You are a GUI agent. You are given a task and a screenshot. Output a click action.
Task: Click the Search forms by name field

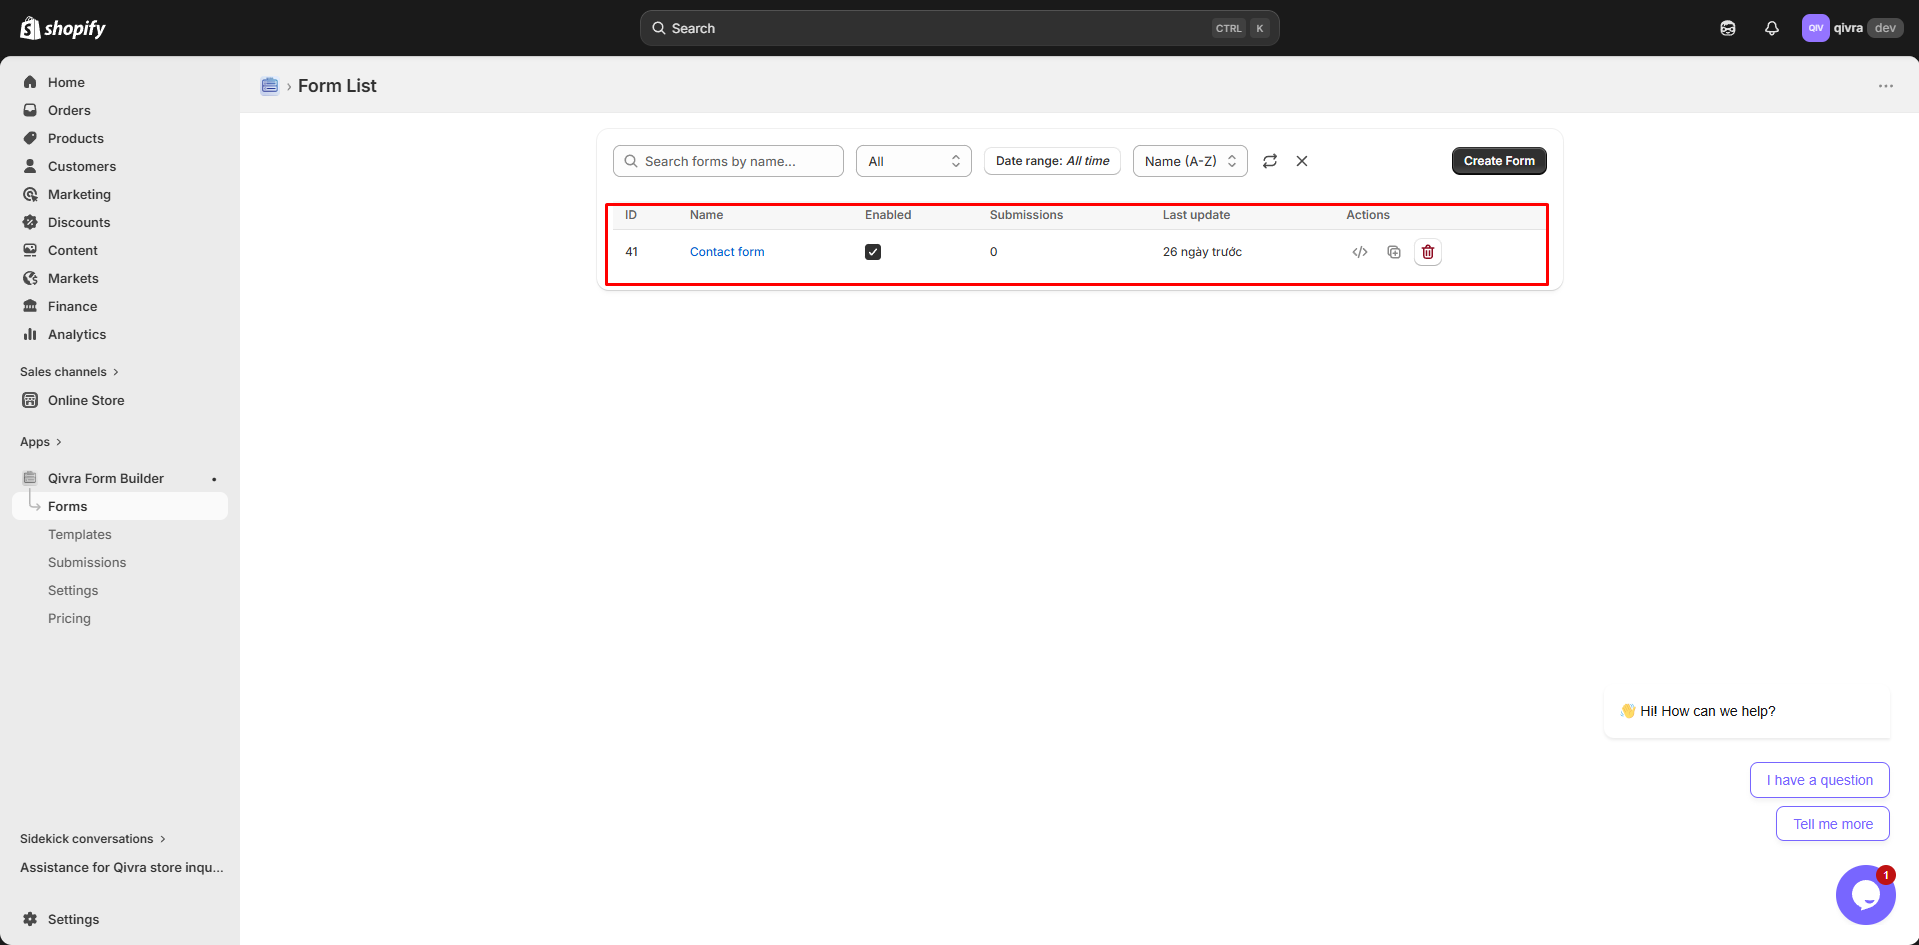pyautogui.click(x=728, y=161)
